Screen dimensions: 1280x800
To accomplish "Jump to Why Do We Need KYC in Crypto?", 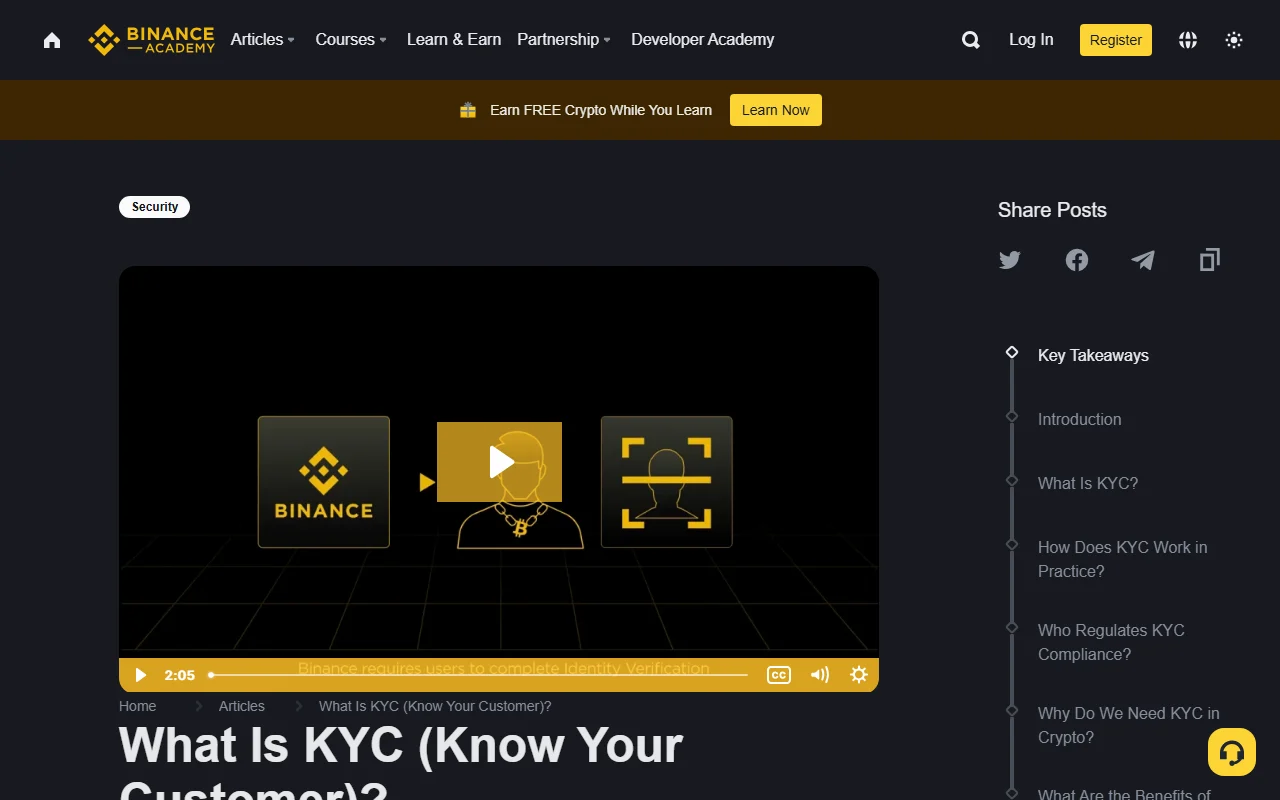I will click(x=1129, y=725).
